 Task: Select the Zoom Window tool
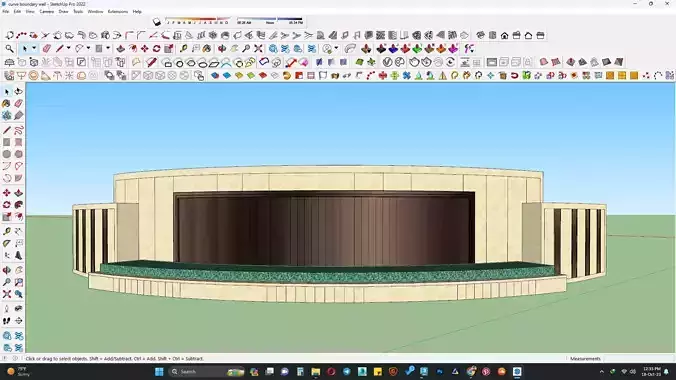click(x=19, y=282)
